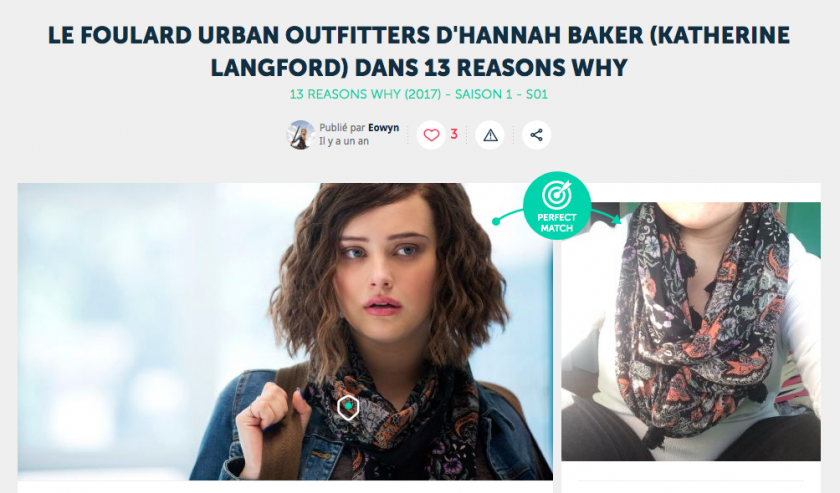
Task: Click the green connector dot beside the photo
Action: click(x=496, y=221)
